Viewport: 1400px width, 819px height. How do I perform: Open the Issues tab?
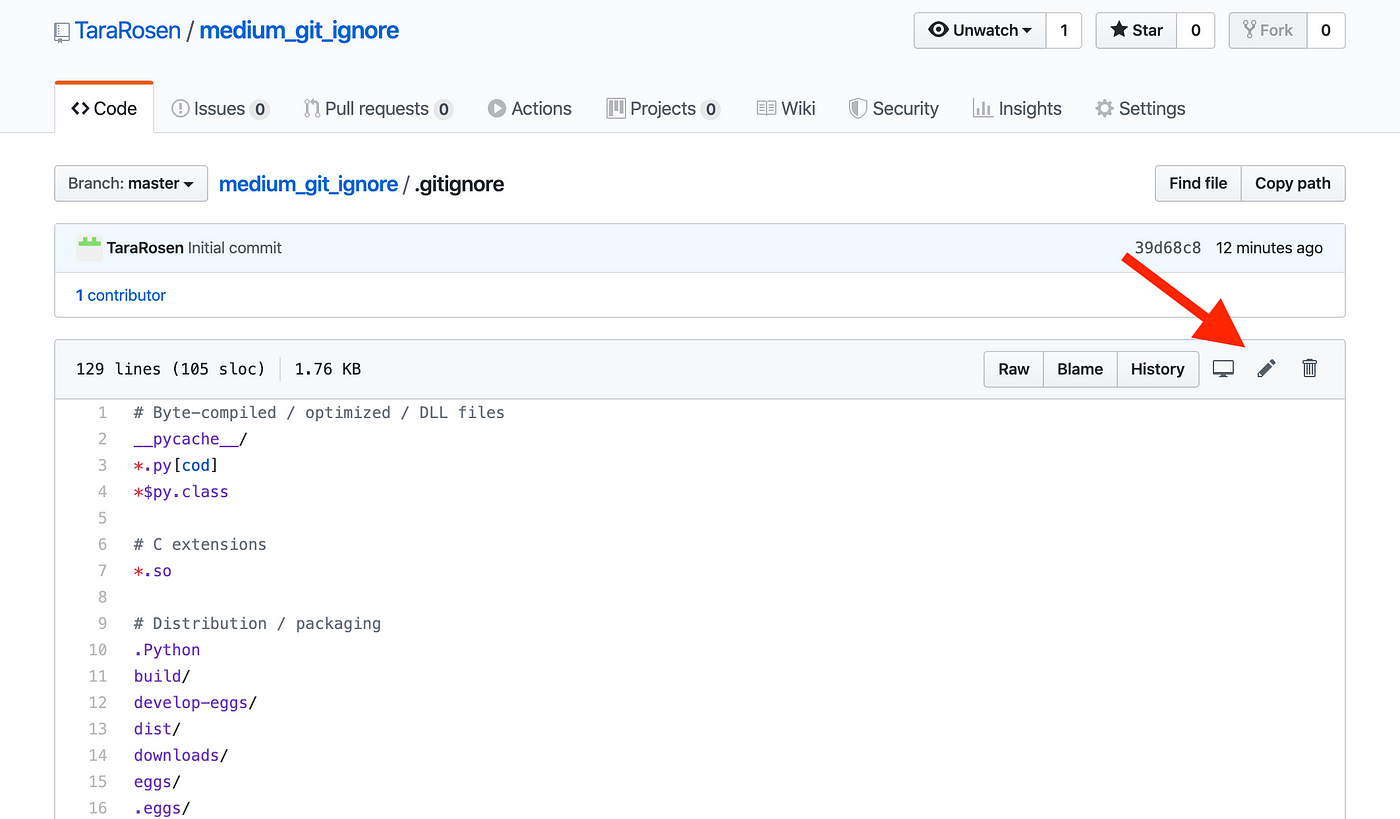pos(220,108)
